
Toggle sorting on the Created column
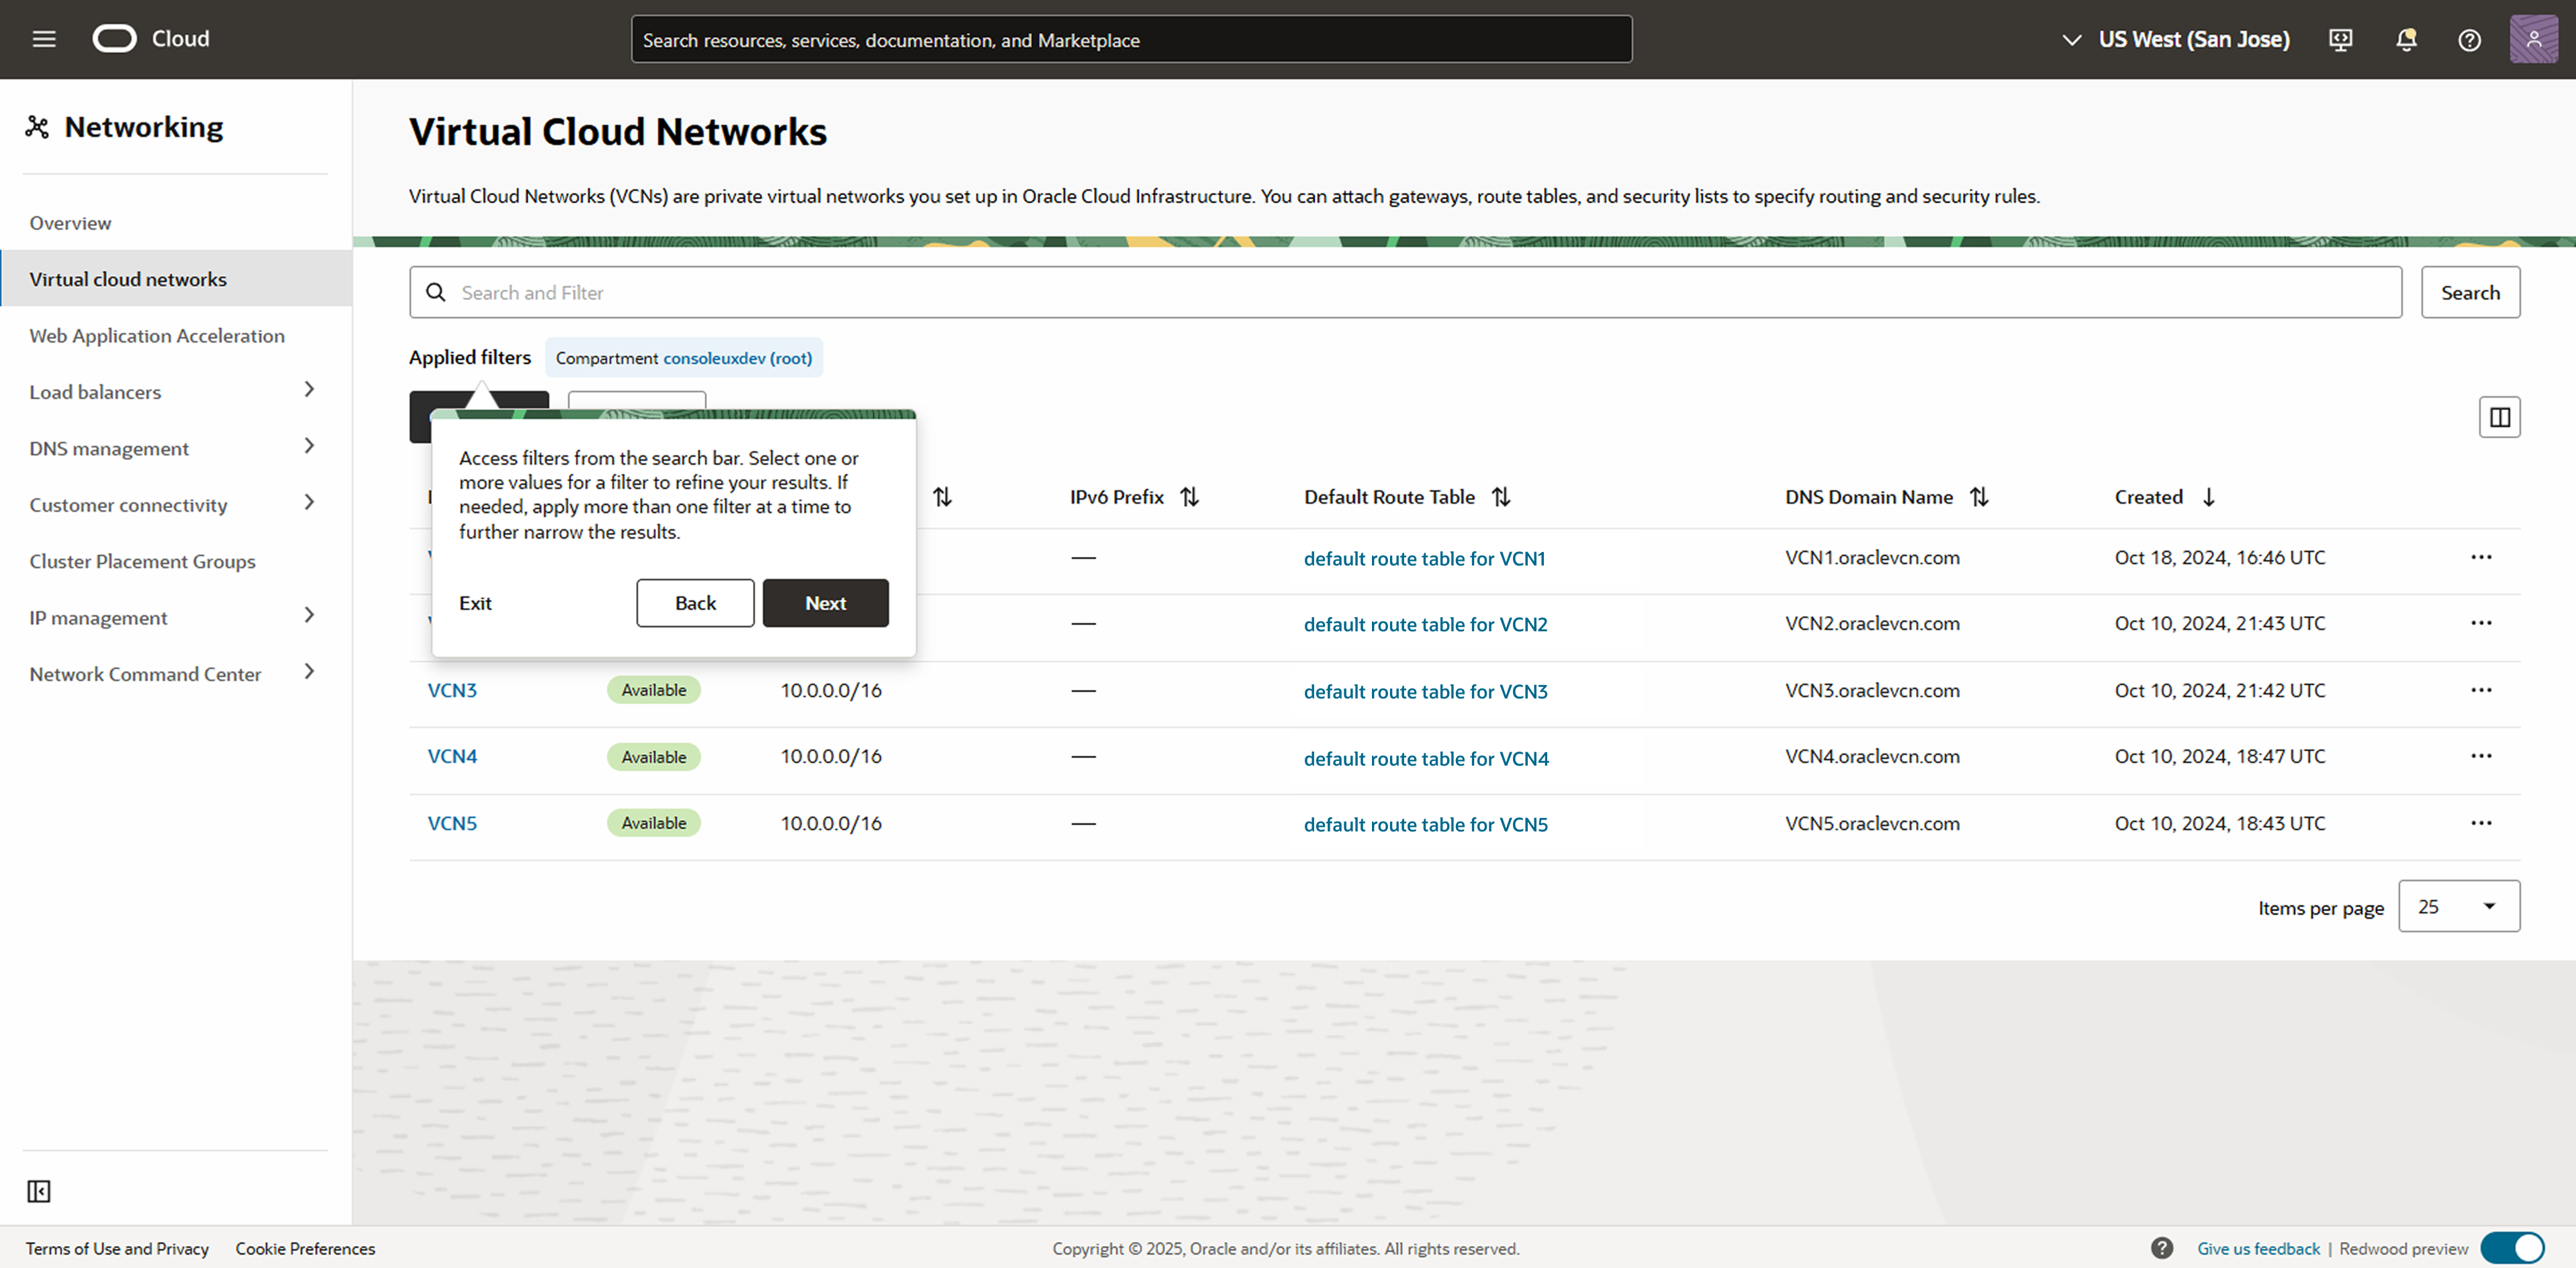pyautogui.click(x=2209, y=496)
